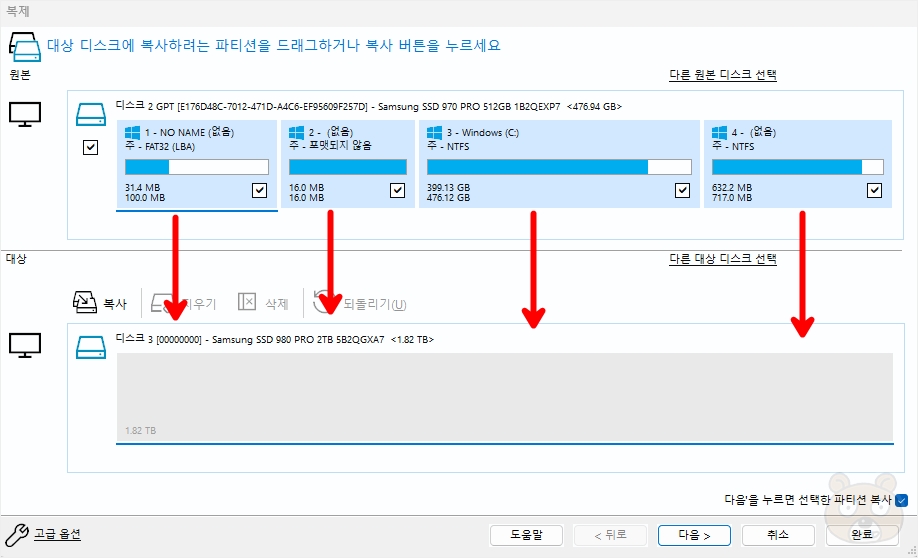Click the 399.13 GB used size text
This screenshot has width=918, height=558.
pos(448,187)
